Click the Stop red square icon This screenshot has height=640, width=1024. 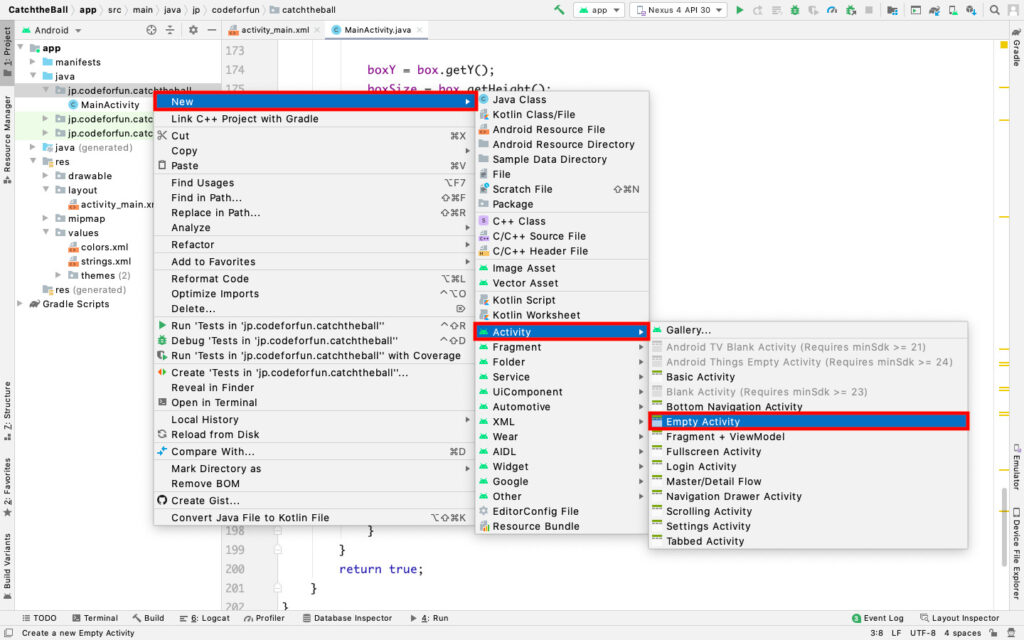(869, 10)
